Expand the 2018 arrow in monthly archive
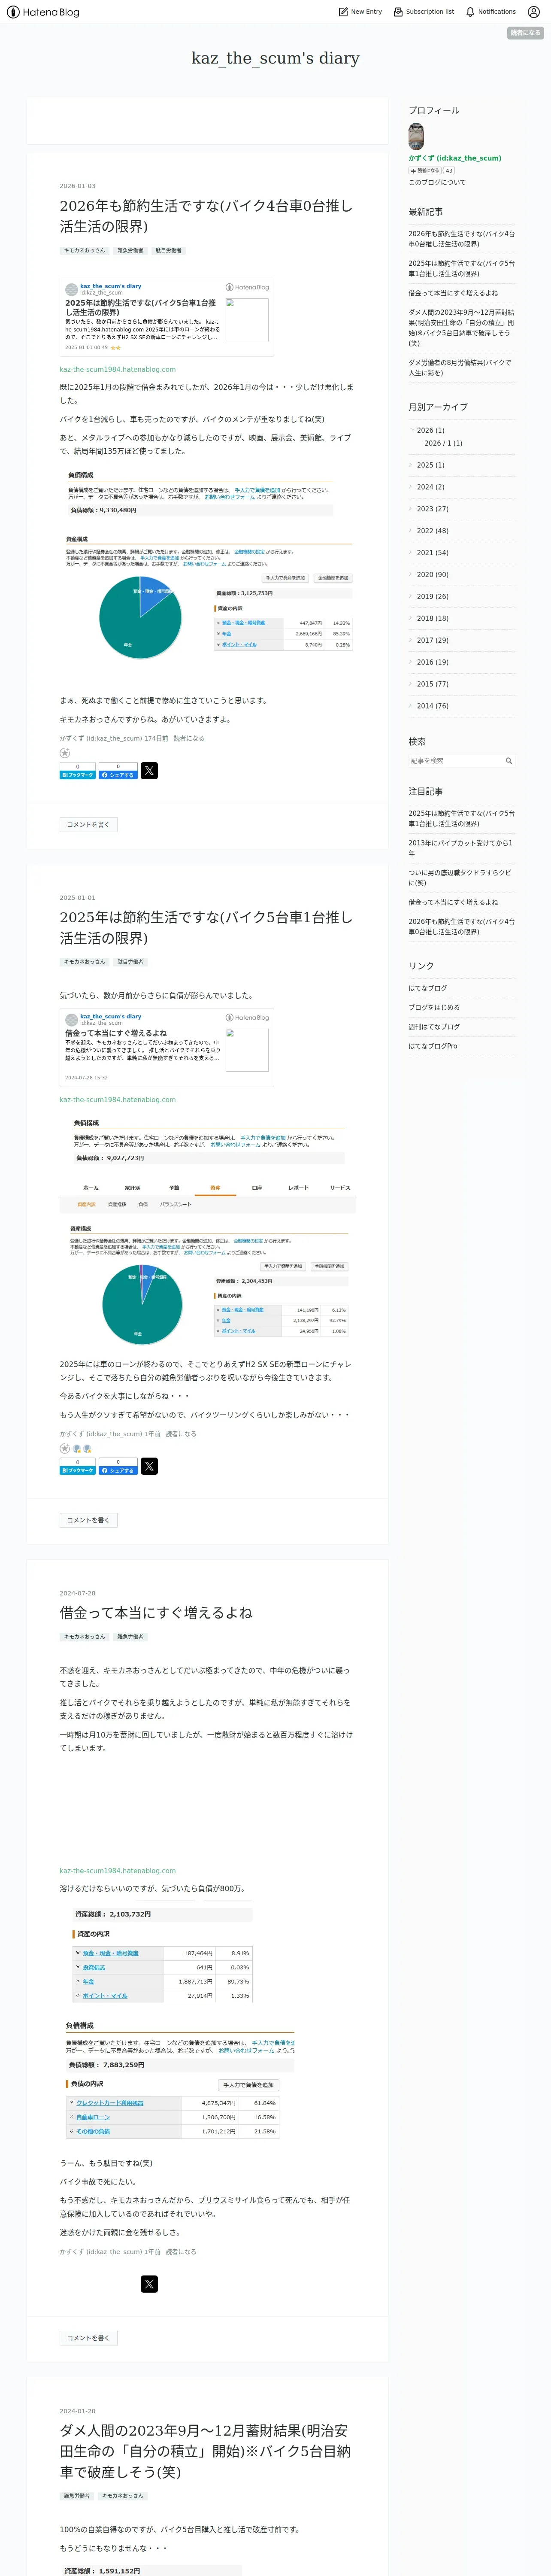The image size is (551, 2576). point(411,618)
